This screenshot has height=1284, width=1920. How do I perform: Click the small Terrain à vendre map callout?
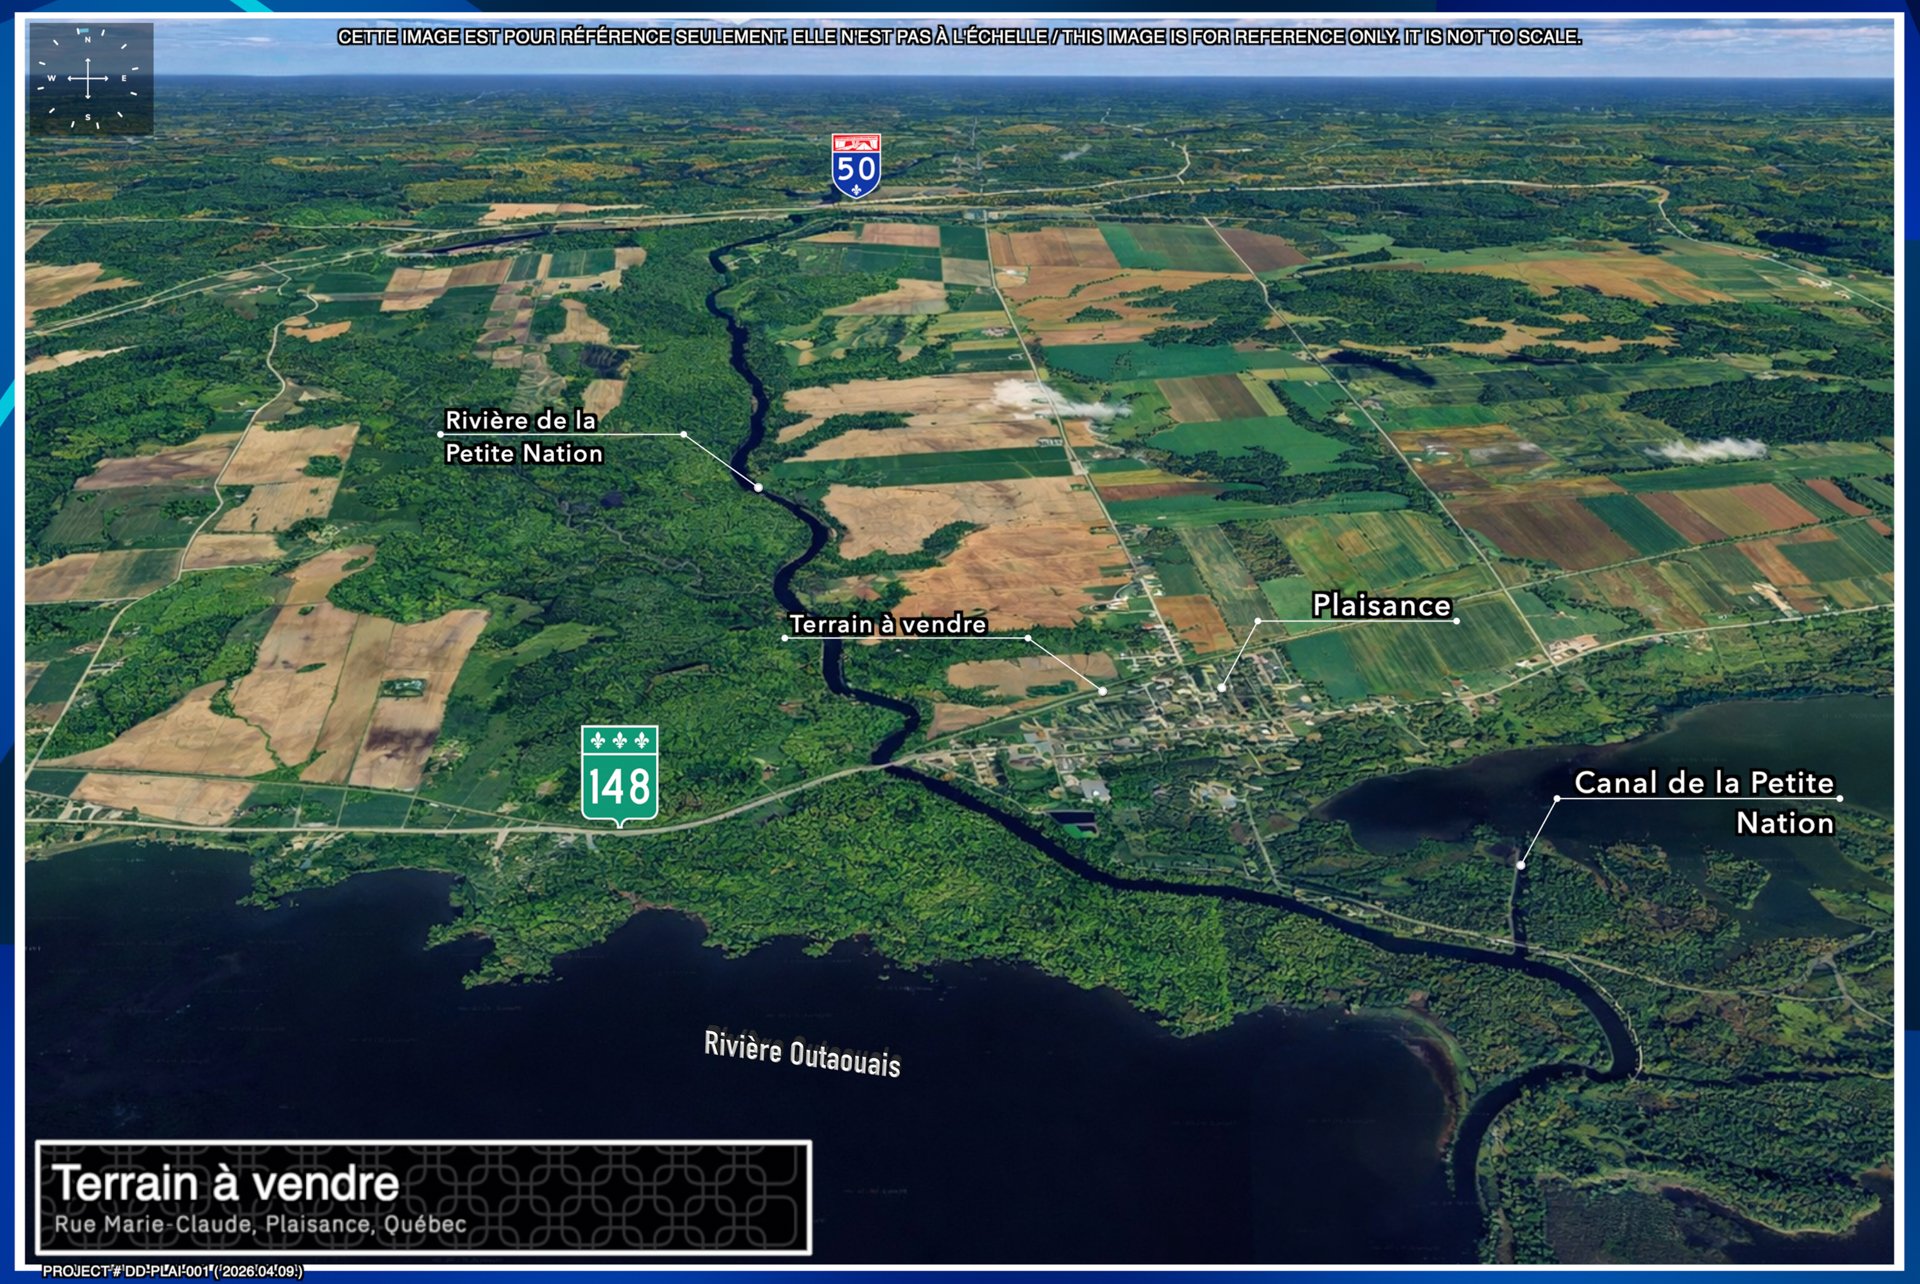pyautogui.click(x=887, y=624)
